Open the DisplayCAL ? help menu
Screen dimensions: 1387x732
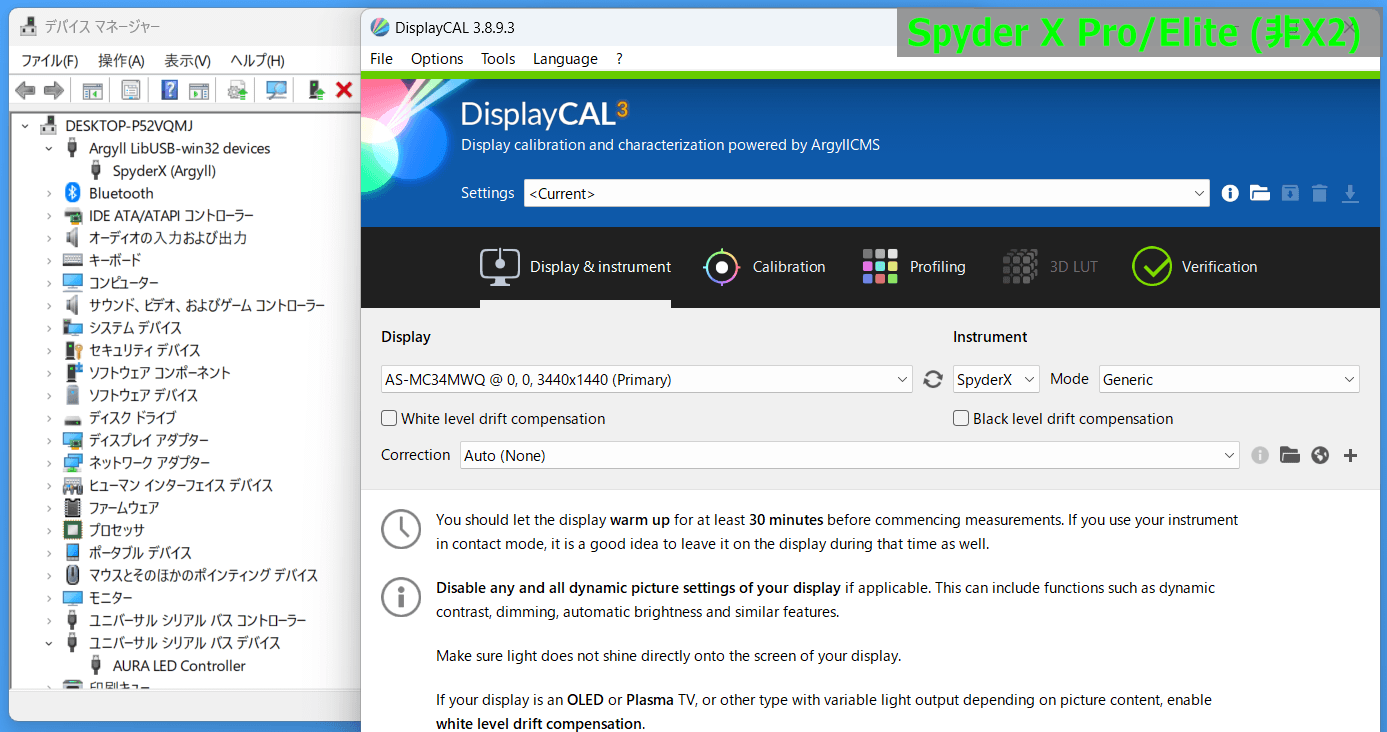pyautogui.click(x=619, y=59)
